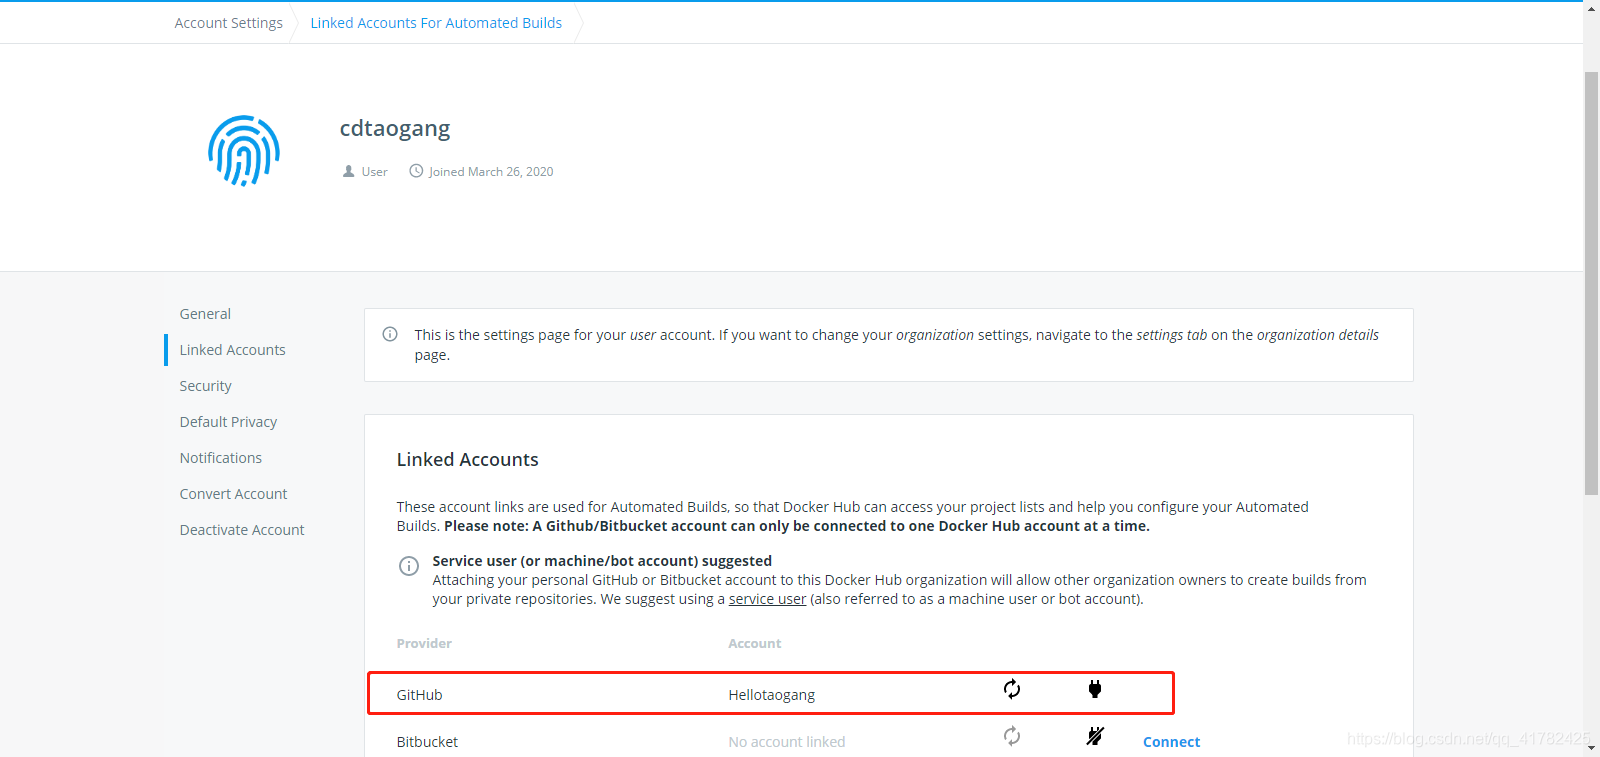Click the Provider column header
Image resolution: width=1600 pixels, height=757 pixels.
424,643
